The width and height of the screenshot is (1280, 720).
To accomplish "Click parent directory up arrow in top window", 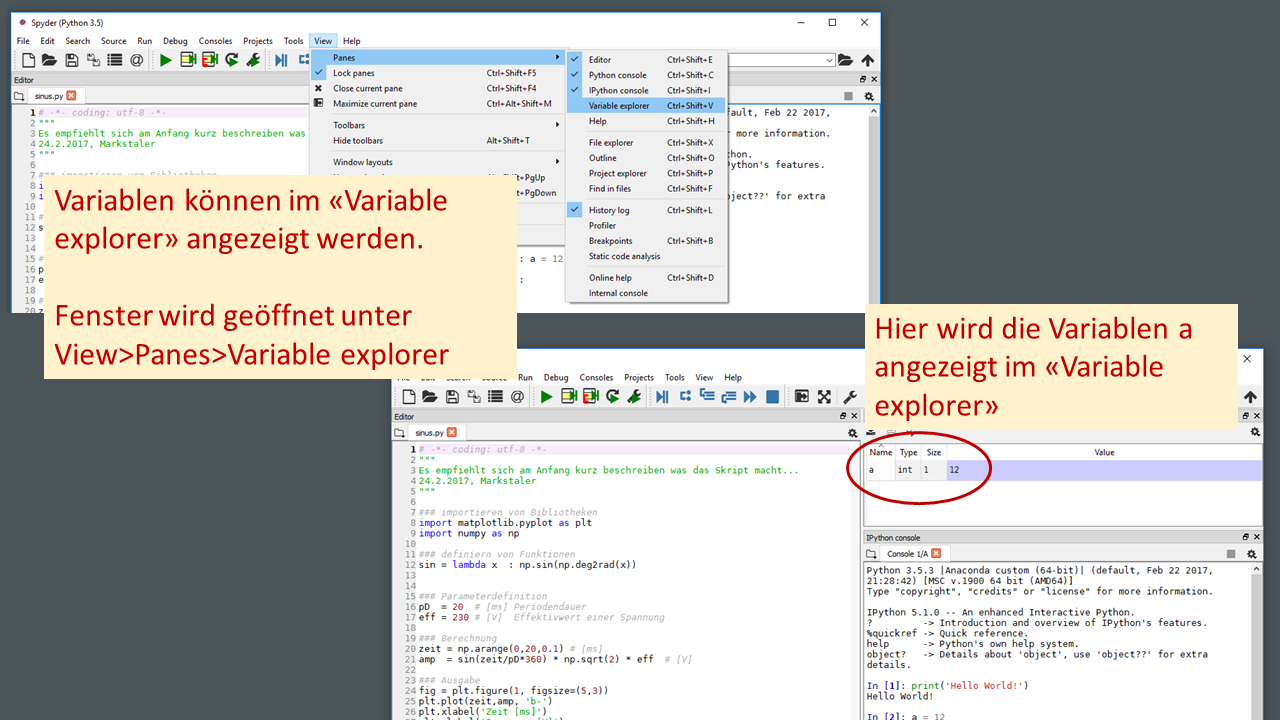I will (867, 60).
